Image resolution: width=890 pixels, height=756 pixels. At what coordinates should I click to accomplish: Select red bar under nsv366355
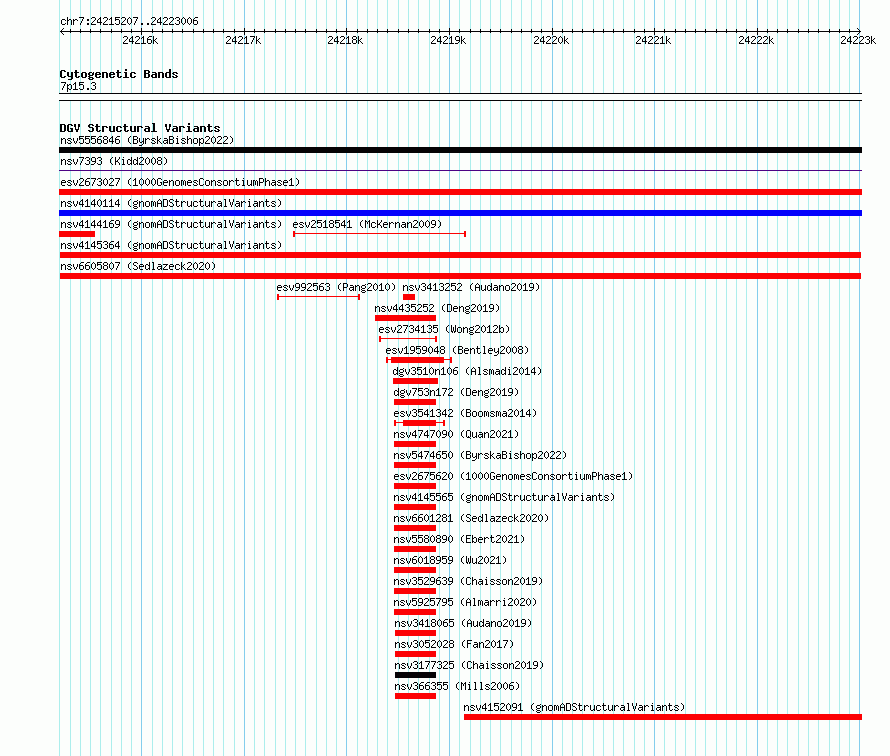pyautogui.click(x=415, y=696)
